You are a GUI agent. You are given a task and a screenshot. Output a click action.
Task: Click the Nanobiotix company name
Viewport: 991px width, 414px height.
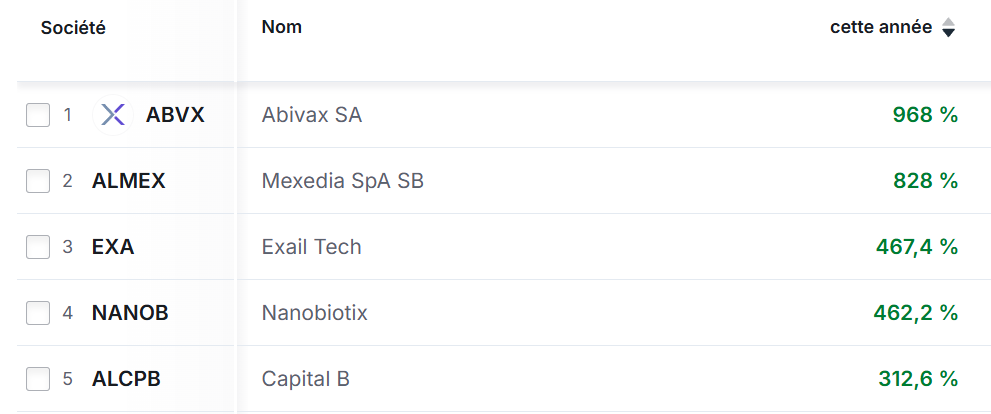[x=314, y=313]
